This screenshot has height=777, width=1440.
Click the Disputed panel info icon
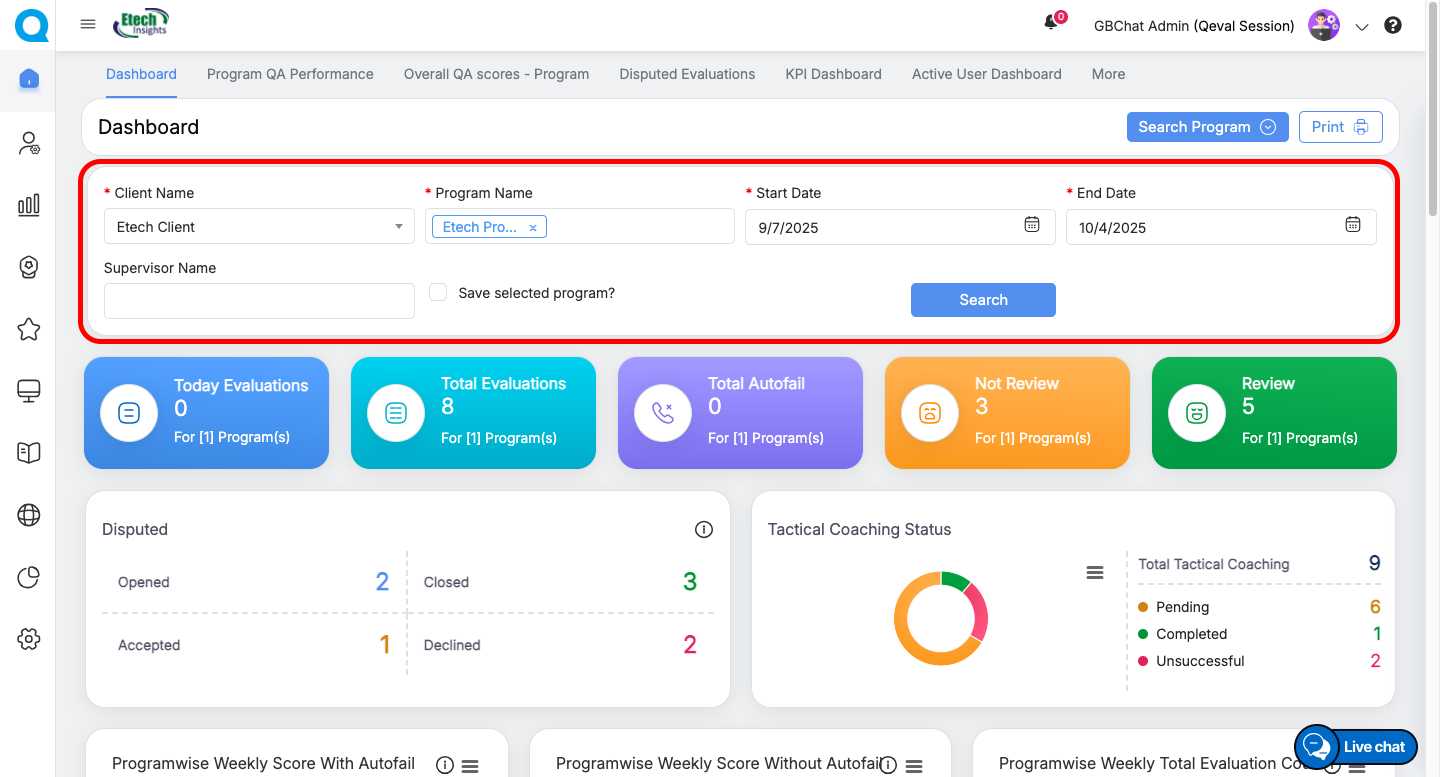click(704, 529)
